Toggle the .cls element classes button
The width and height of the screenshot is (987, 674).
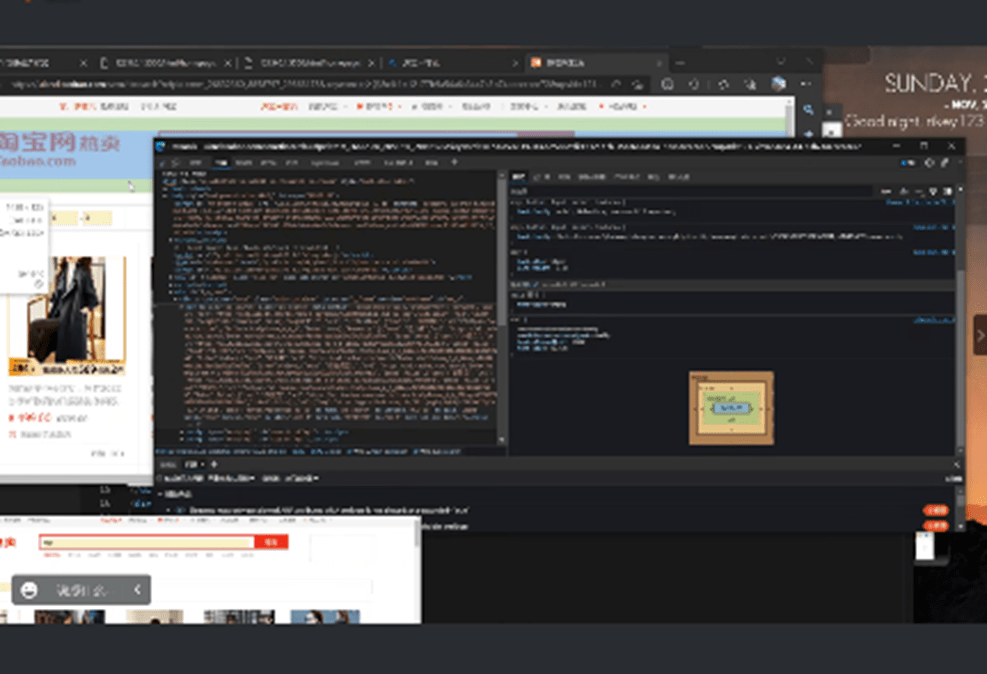(x=904, y=191)
